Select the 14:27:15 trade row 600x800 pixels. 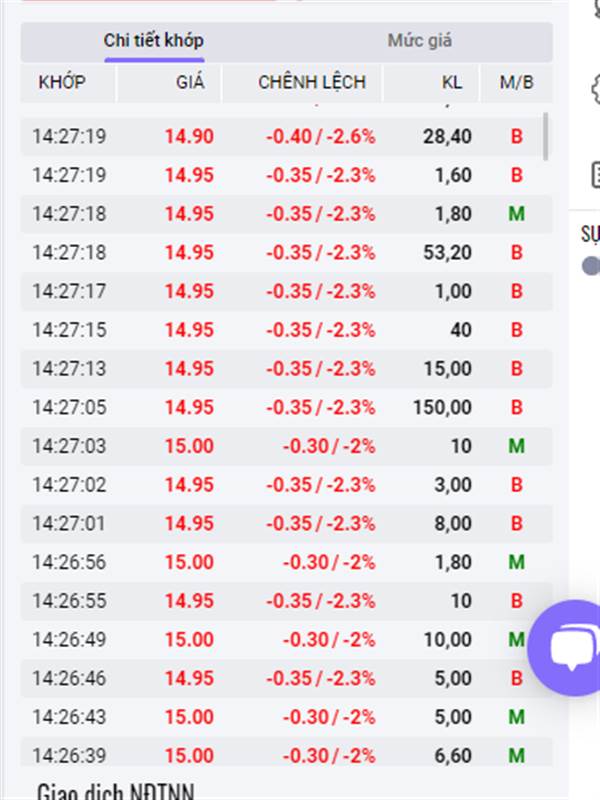pyautogui.click(x=286, y=330)
